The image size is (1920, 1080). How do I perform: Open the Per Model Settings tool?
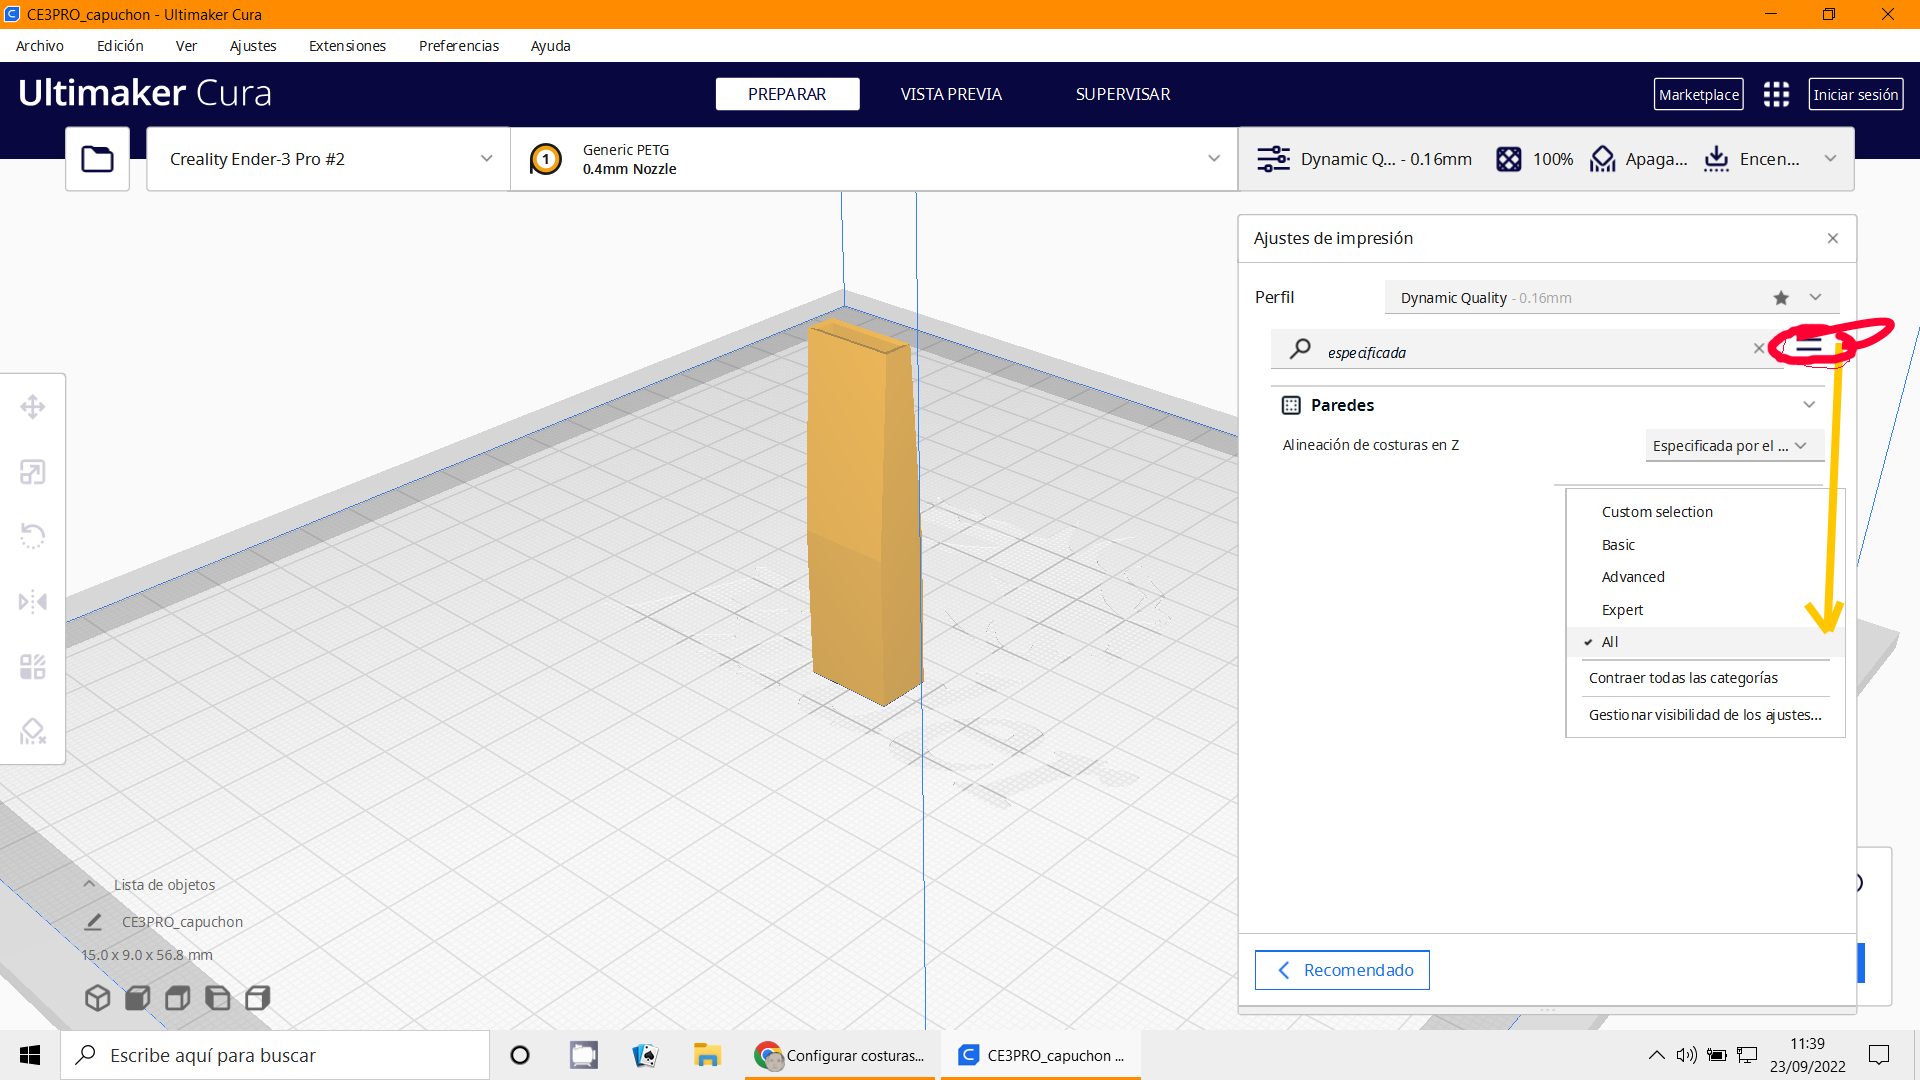coord(33,667)
